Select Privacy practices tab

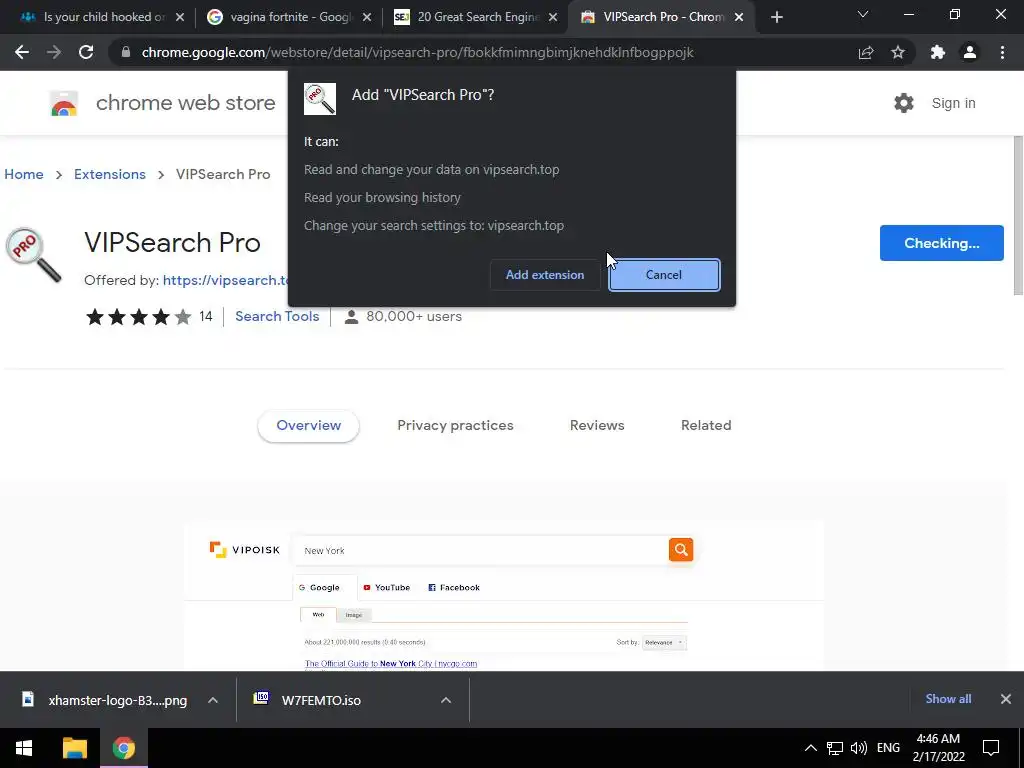pos(455,425)
